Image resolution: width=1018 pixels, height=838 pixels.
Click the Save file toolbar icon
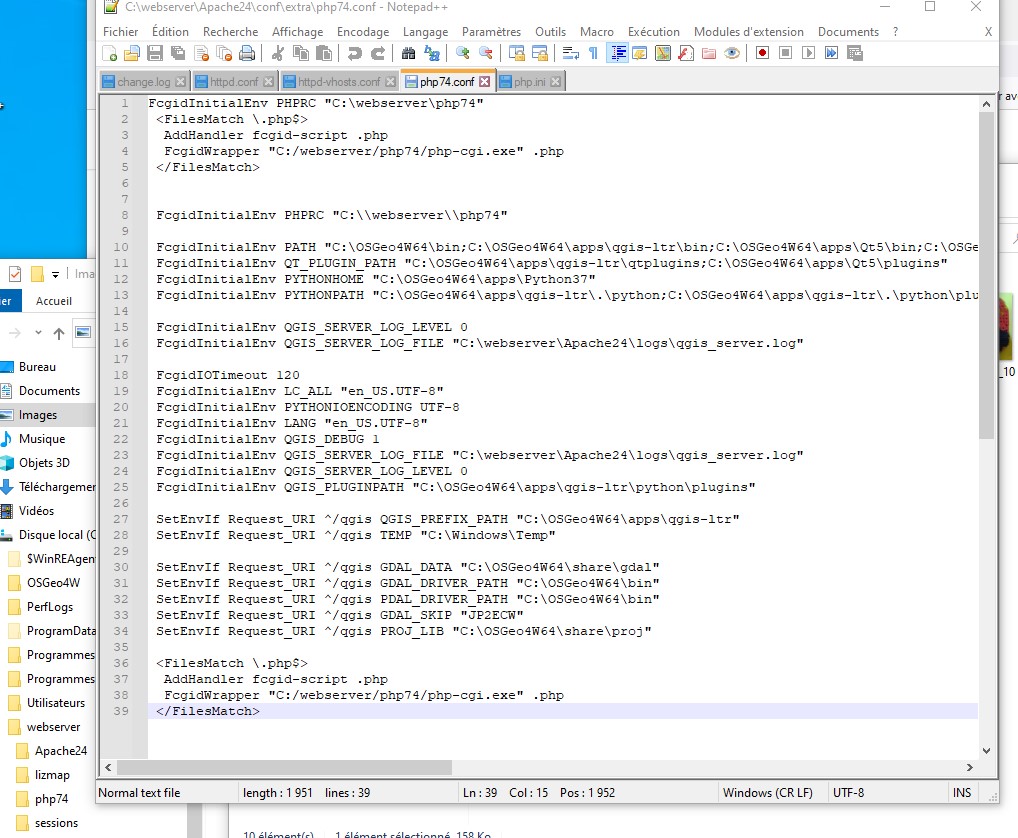tap(156, 54)
